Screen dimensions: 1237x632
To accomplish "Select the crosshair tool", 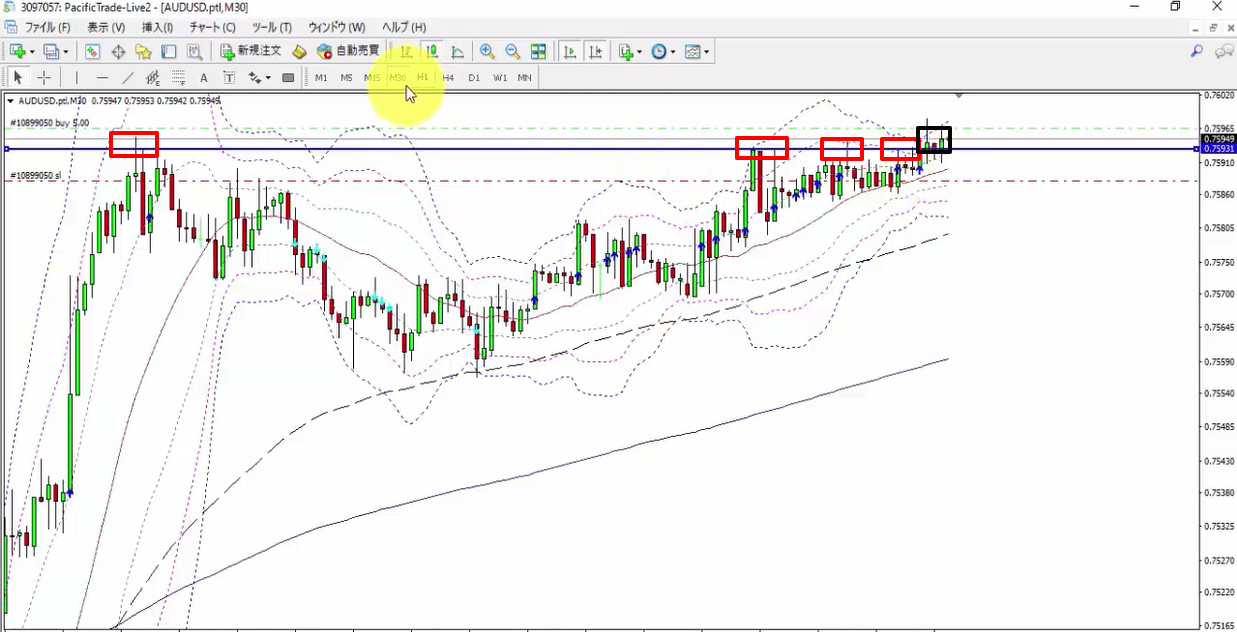I will pos(45,77).
